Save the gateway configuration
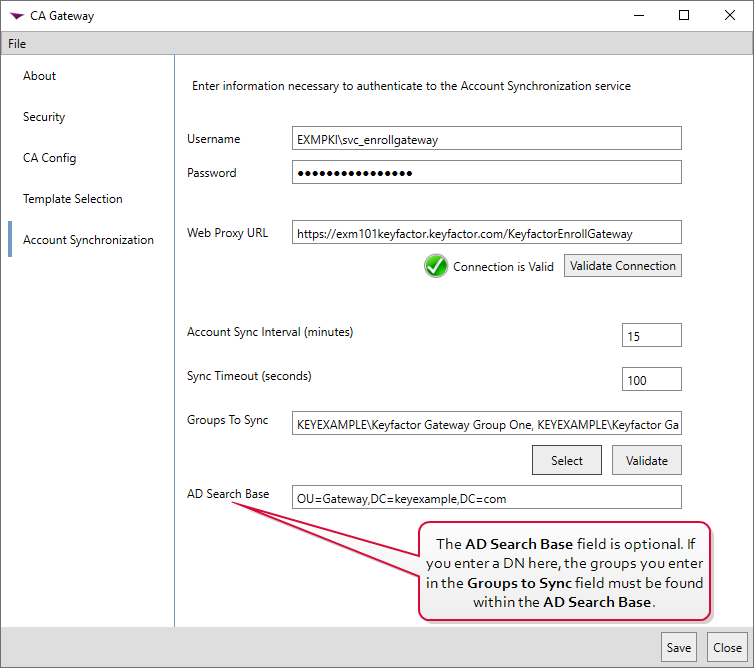 pyautogui.click(x=679, y=647)
